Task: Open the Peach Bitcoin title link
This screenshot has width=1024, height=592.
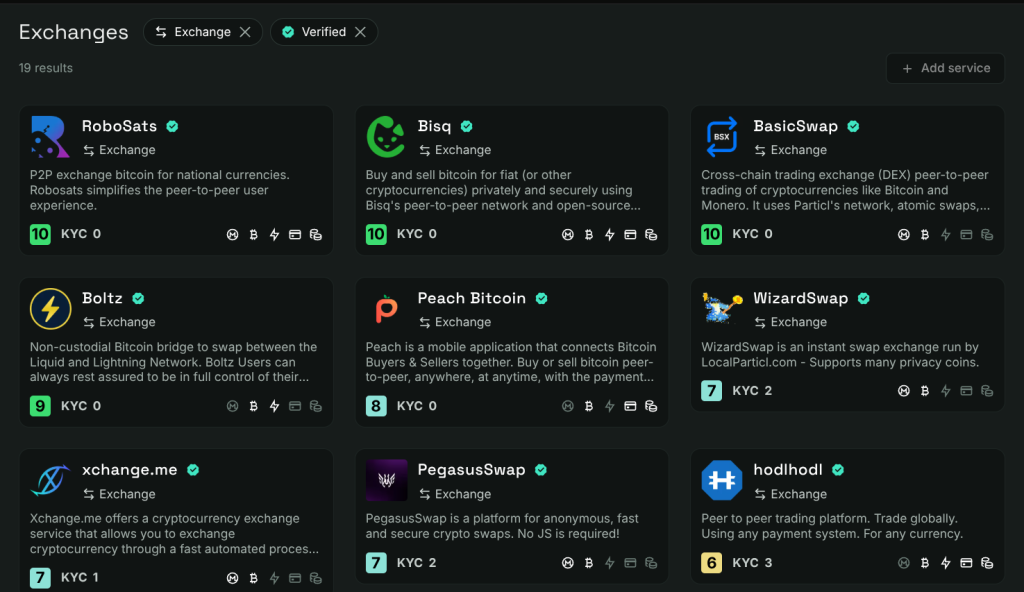Action: (471, 298)
